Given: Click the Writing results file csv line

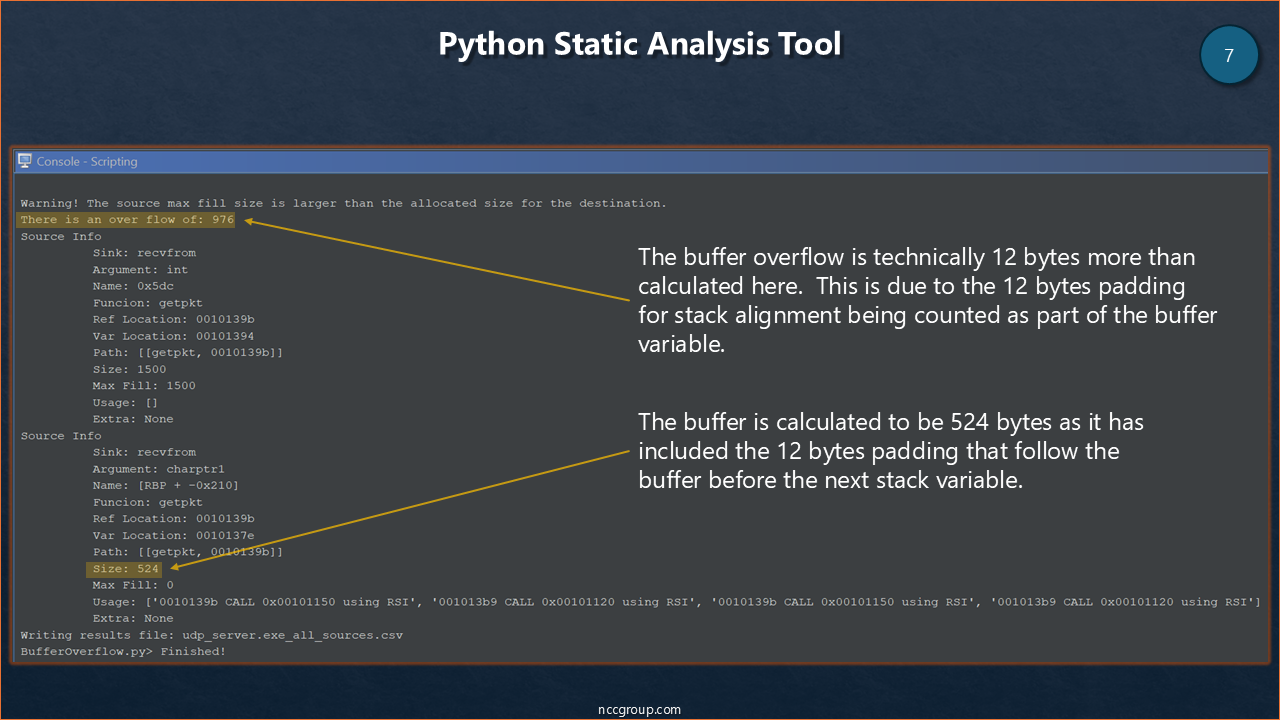Looking at the screenshot, I should (x=212, y=635).
